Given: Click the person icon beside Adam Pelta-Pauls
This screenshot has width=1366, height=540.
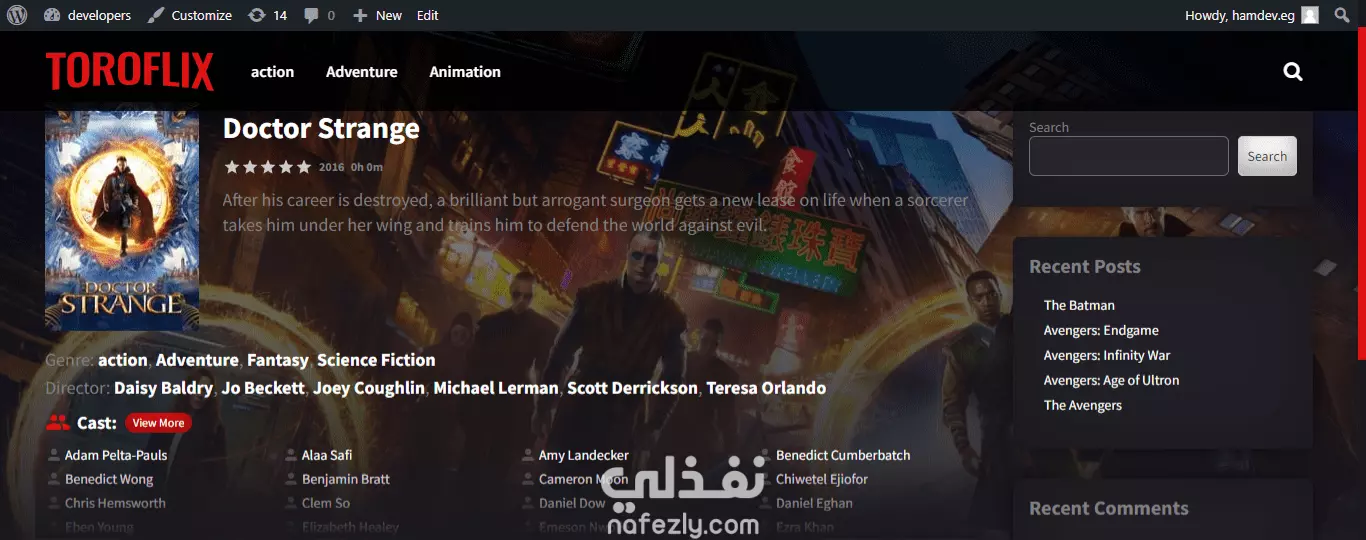Looking at the screenshot, I should point(54,455).
